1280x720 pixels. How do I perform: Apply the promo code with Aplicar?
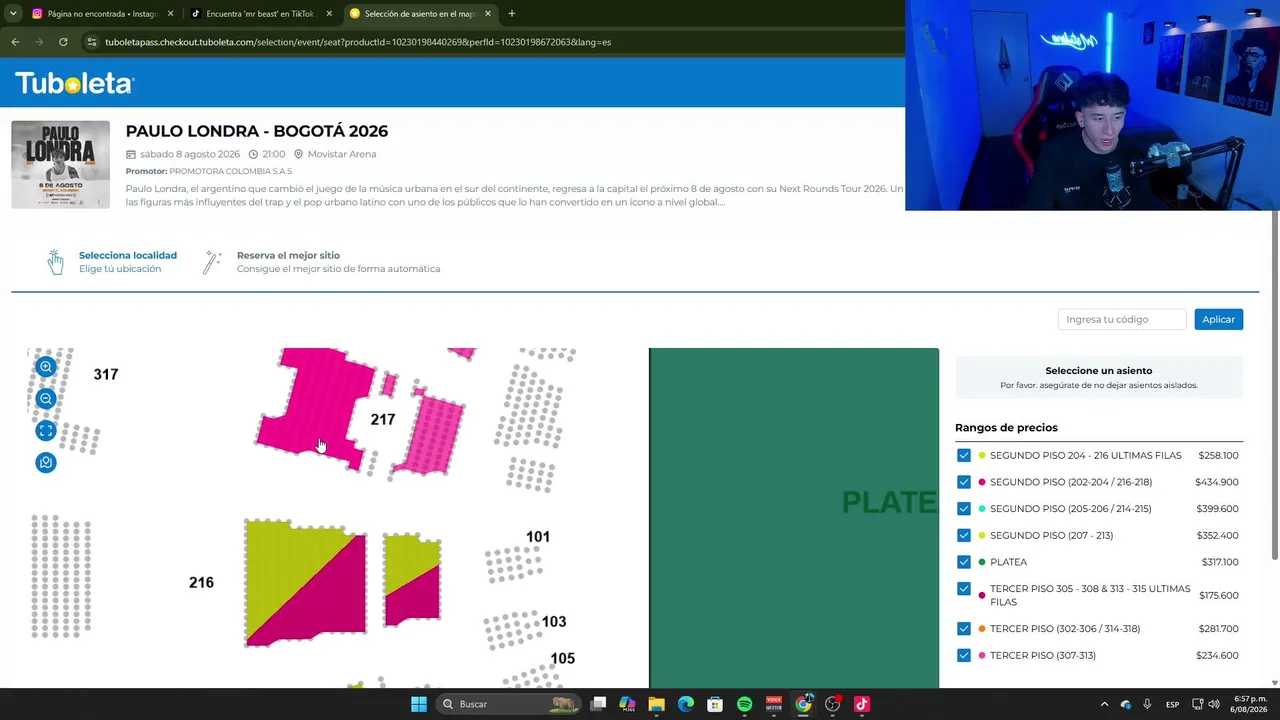tap(1218, 319)
